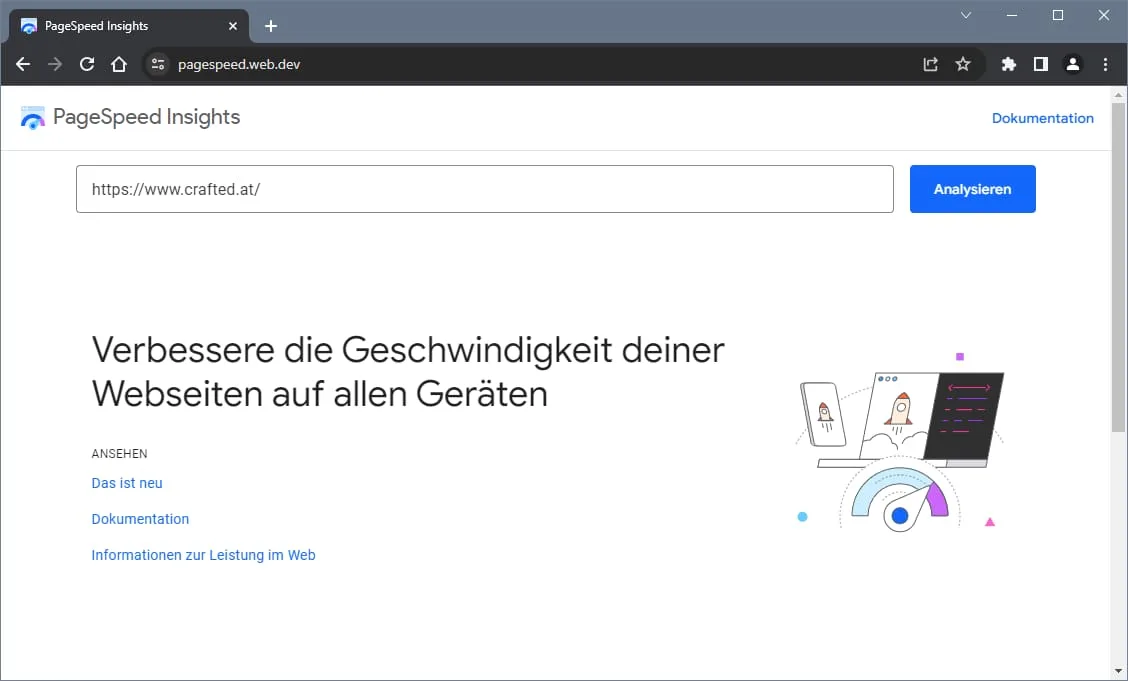
Task: Open Chrome's three-dot menu
Action: point(1105,65)
